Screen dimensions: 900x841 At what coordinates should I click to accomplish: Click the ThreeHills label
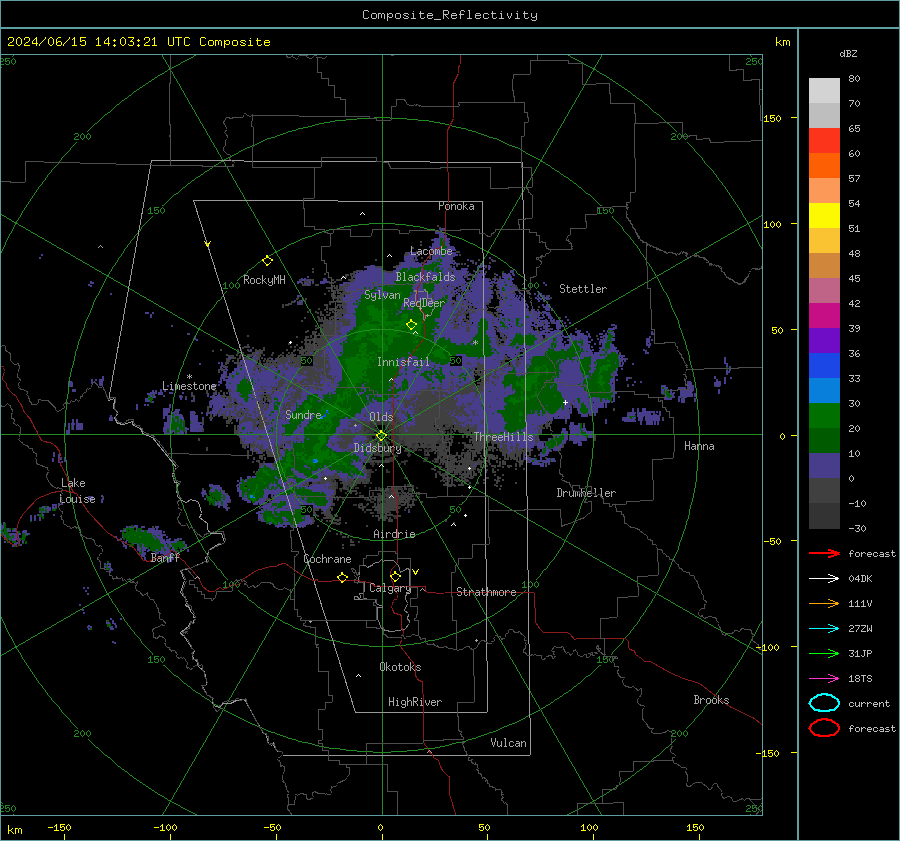[x=503, y=437]
